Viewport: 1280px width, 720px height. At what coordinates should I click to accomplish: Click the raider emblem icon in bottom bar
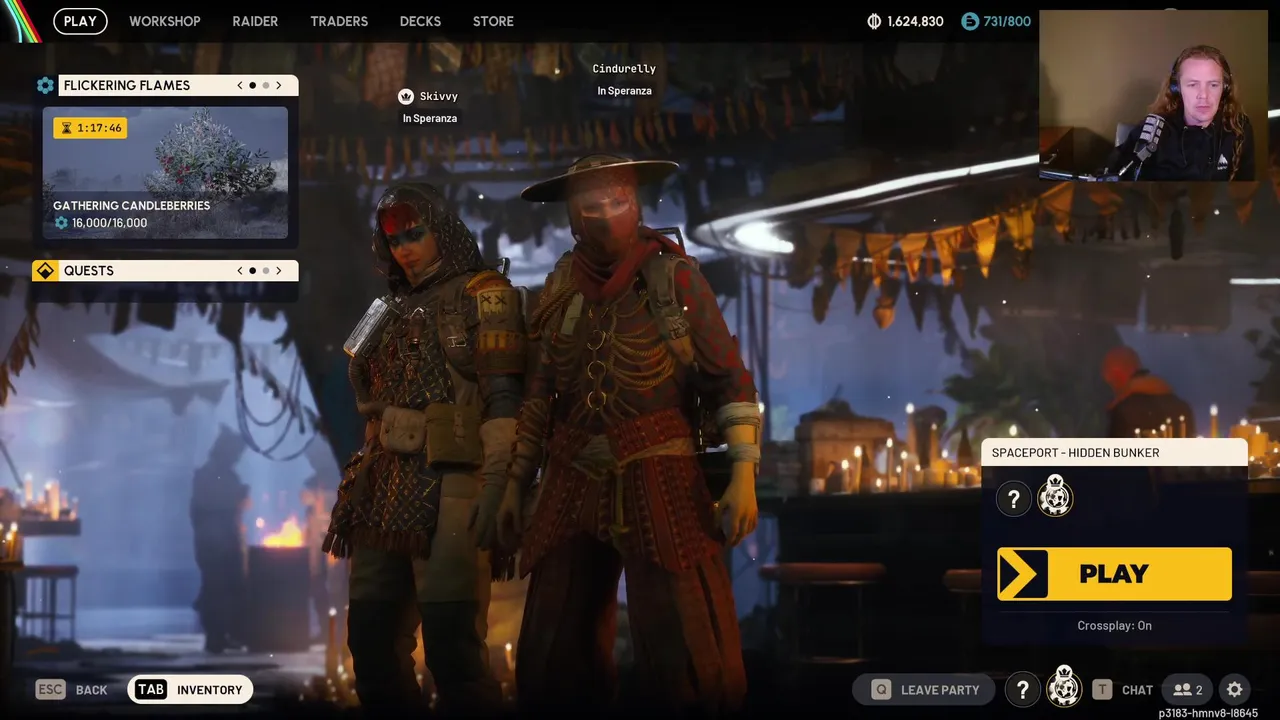coord(1064,688)
